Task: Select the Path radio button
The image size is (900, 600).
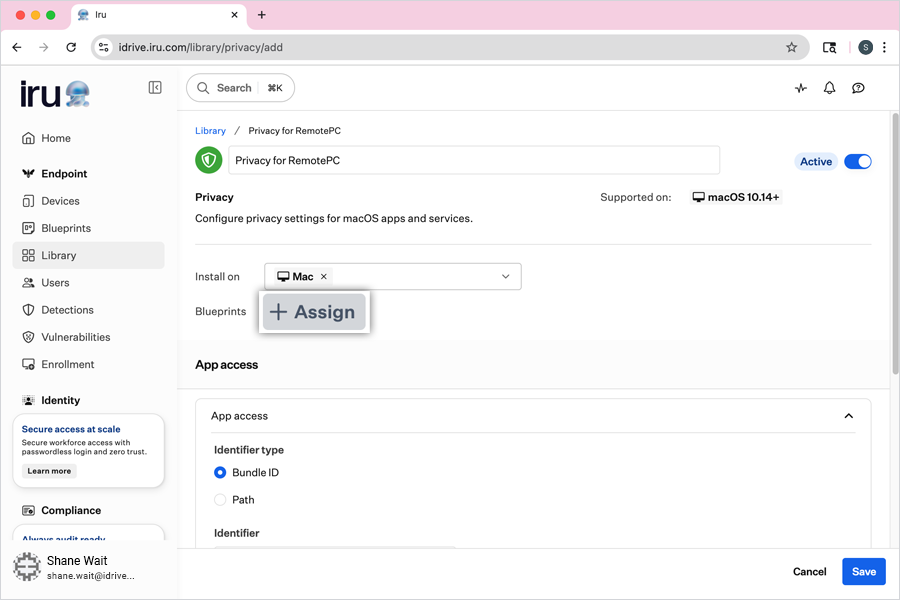Action: pos(220,500)
